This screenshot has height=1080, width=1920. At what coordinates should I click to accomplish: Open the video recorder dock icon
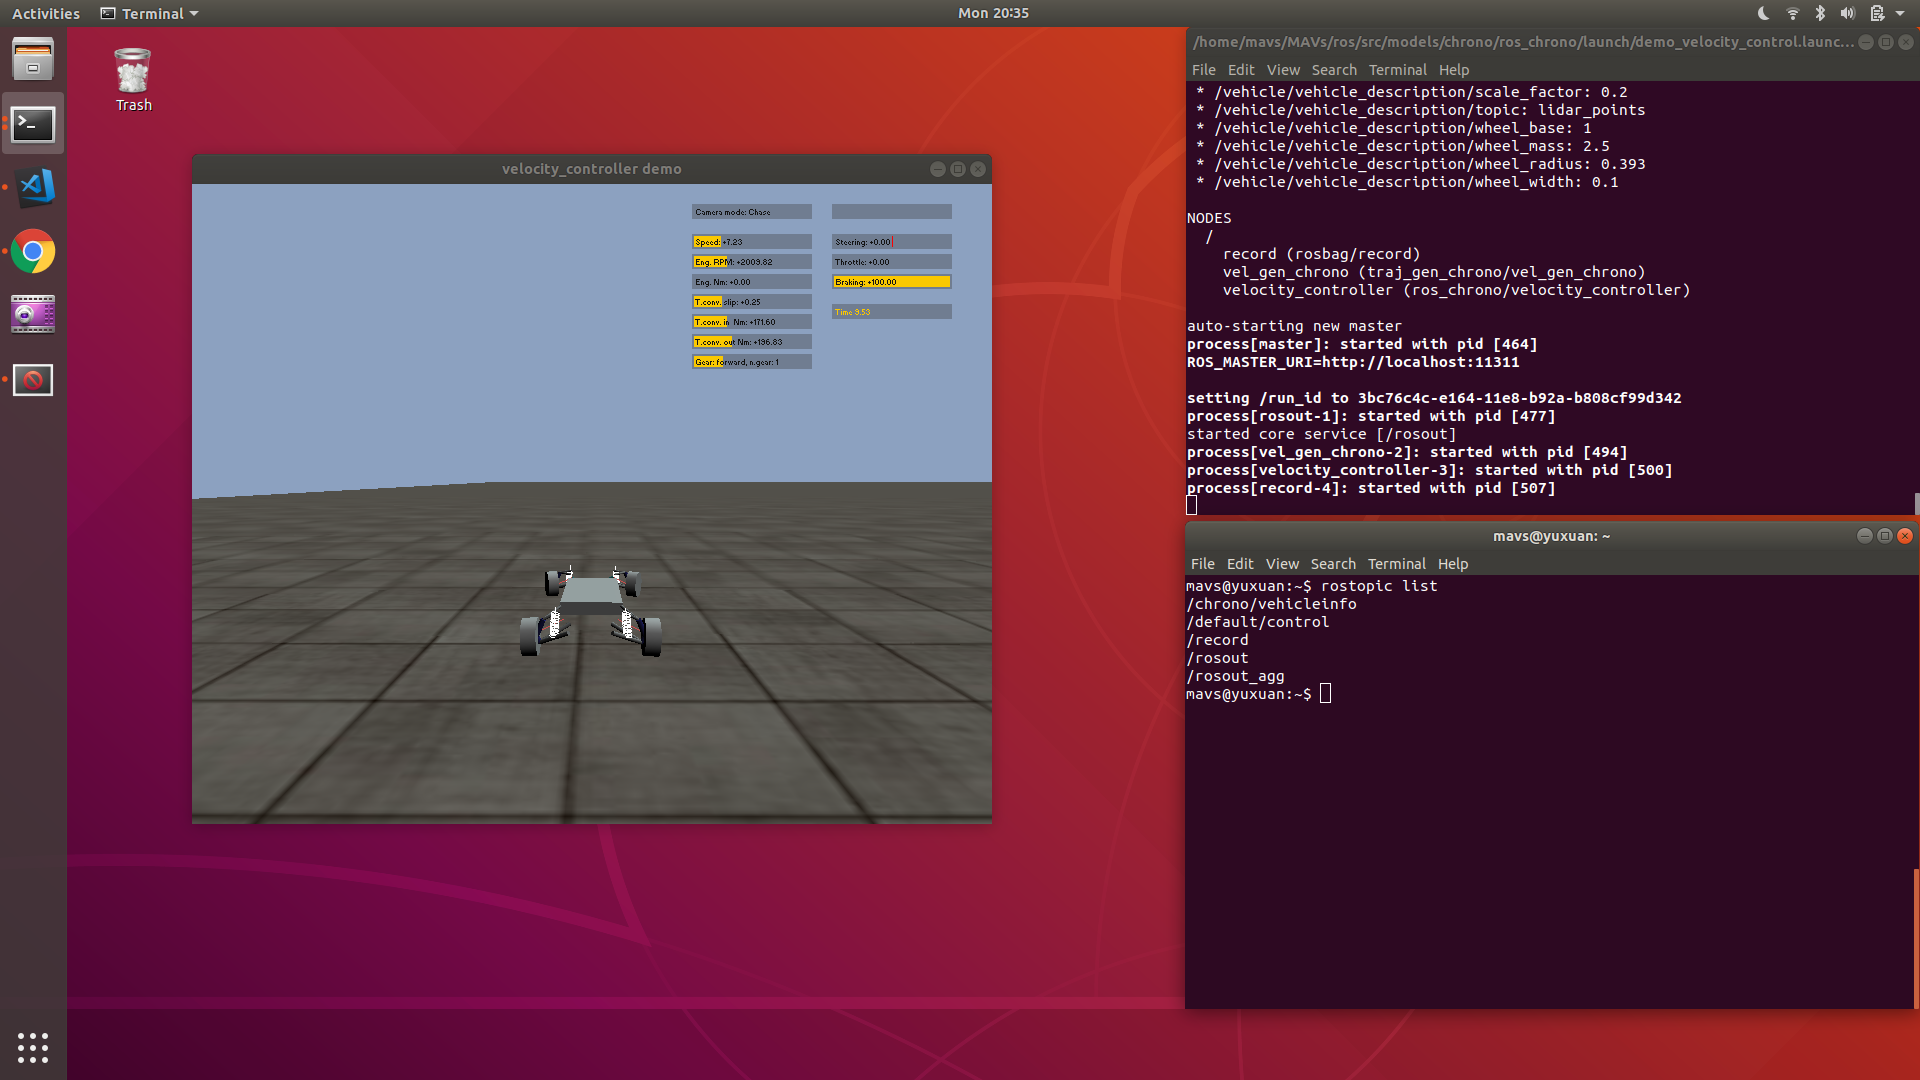tap(33, 315)
